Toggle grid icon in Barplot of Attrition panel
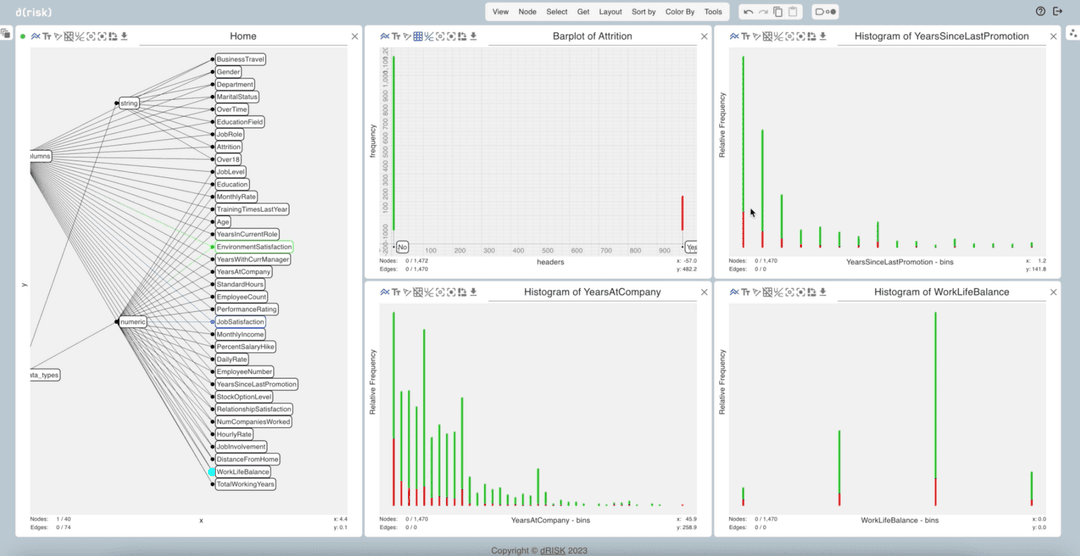This screenshot has height=556, width=1080. [418, 37]
